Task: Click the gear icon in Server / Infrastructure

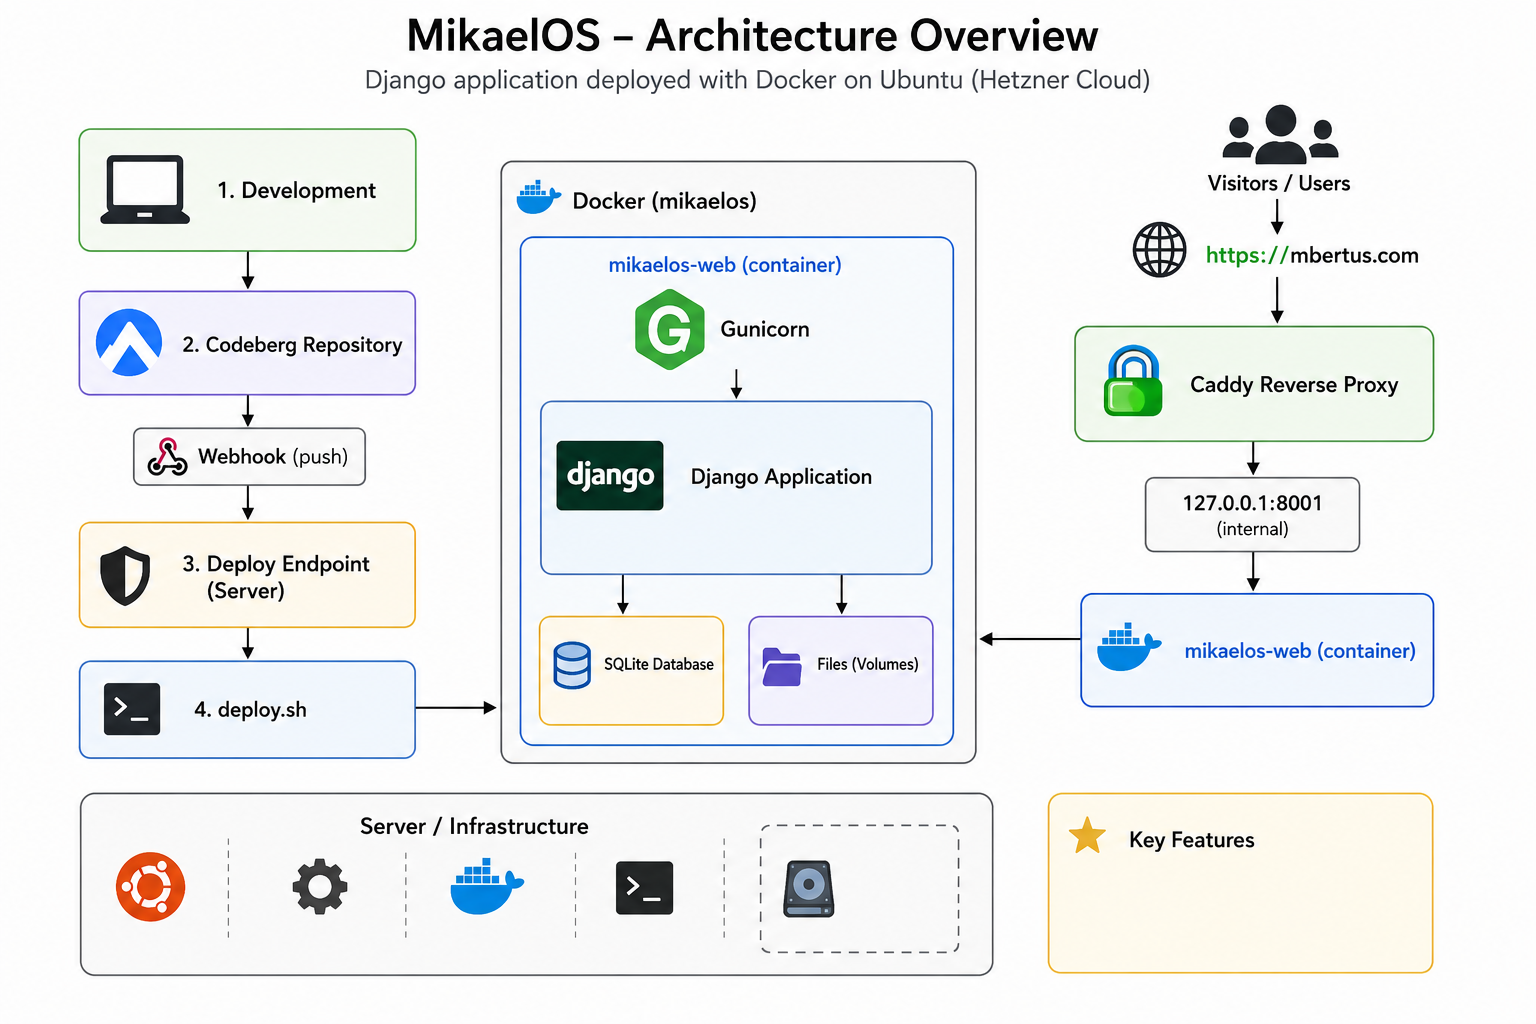Action: click(320, 887)
